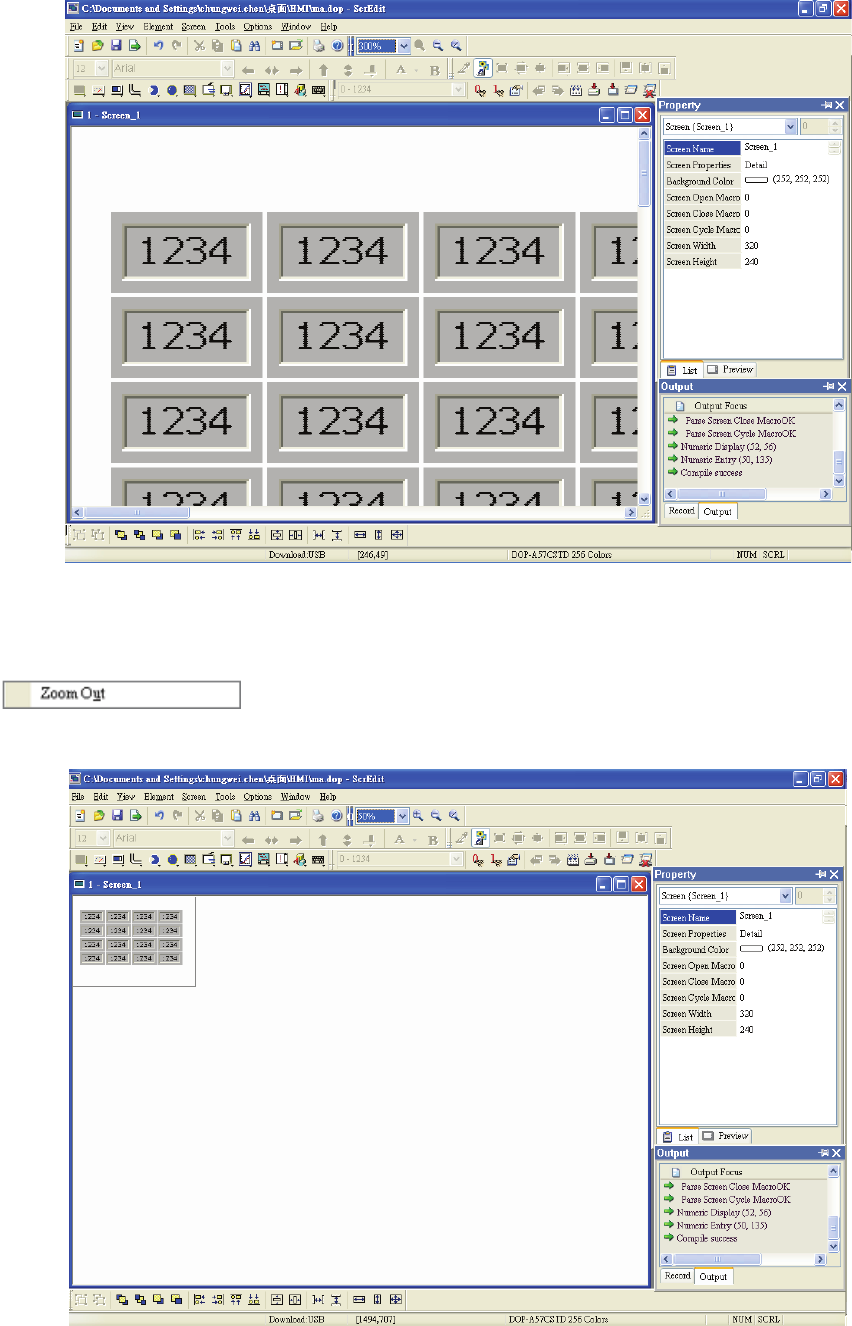Select List tab in the 50% zoom window
The height and width of the screenshot is (1326, 852).
click(678, 1137)
